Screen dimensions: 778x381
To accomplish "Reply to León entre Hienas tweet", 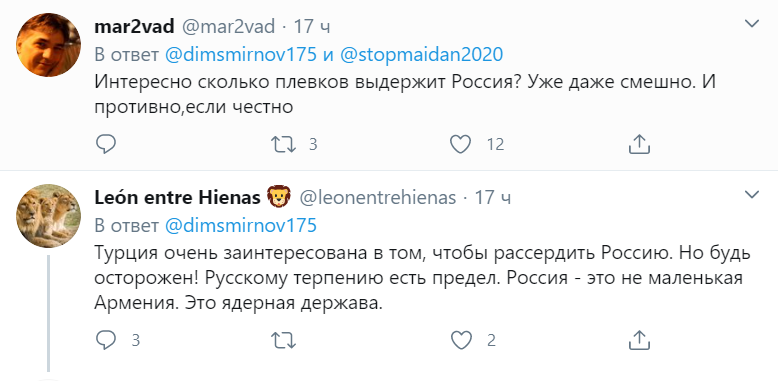I will [x=105, y=340].
